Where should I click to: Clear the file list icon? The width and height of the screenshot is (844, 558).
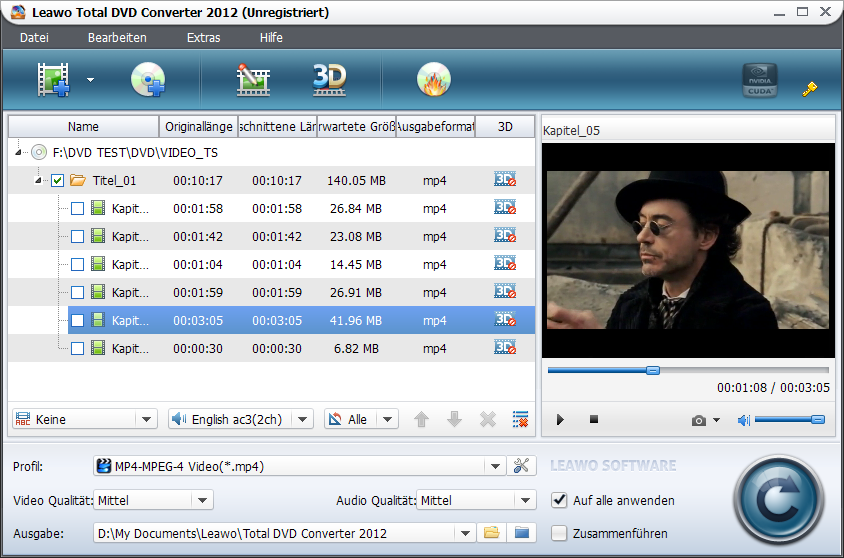coord(520,420)
